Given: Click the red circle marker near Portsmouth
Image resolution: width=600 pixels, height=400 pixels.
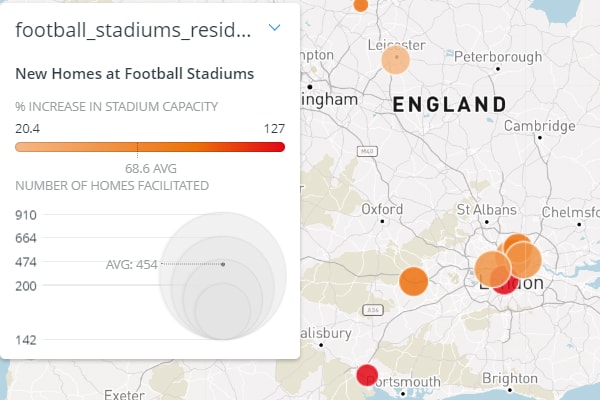Looking at the screenshot, I should (x=367, y=375).
